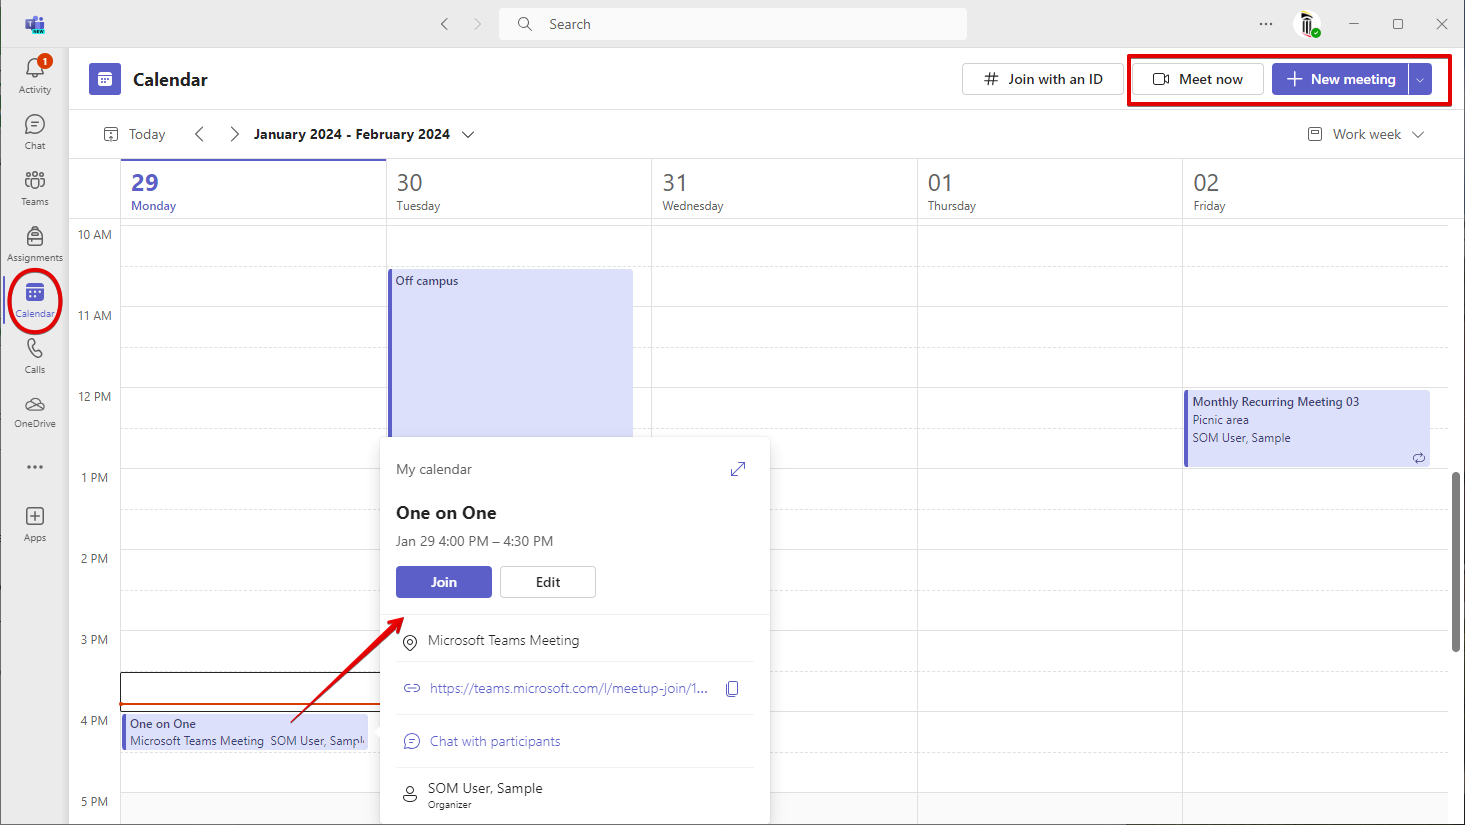Open Assignments in the left rail
This screenshot has width=1465, height=825.
click(35, 243)
